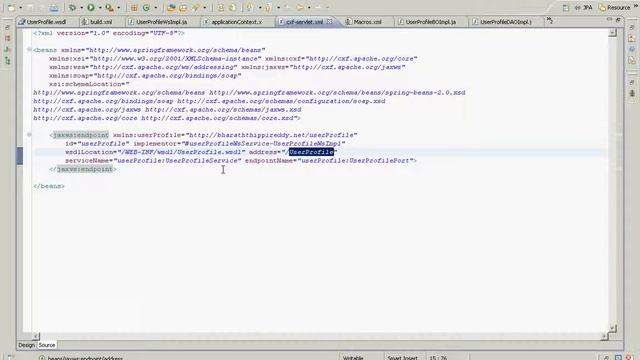Screen dimensions: 640x360
Task: Click the New Java Package icon
Action: point(133,7)
